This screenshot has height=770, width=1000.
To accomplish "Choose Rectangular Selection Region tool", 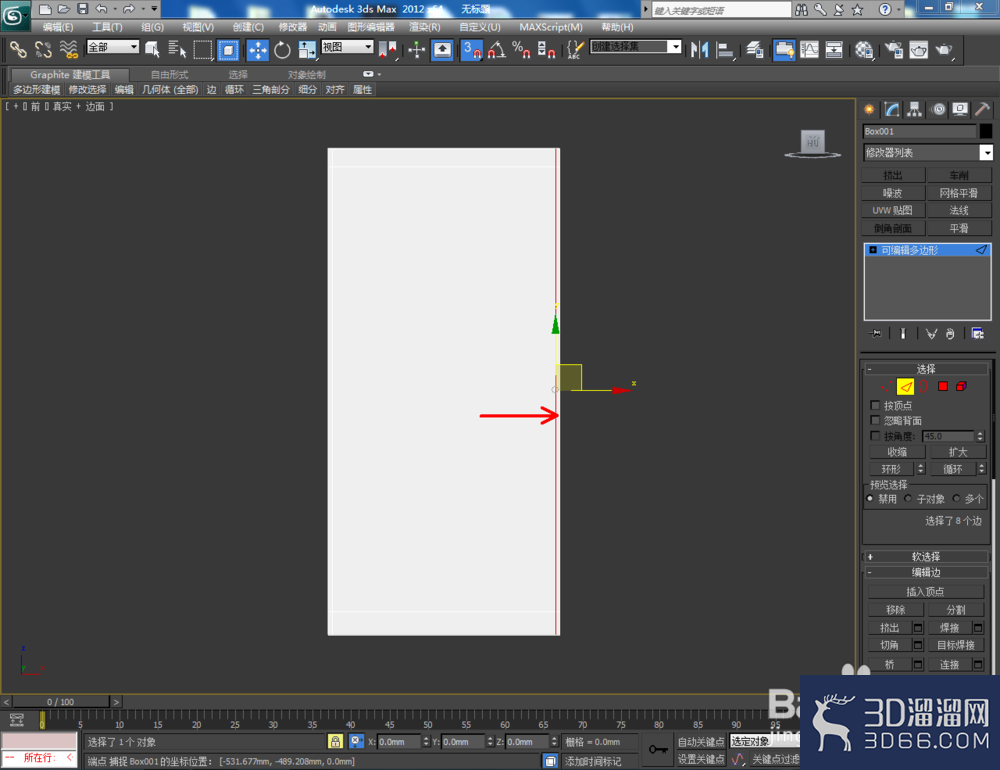I will pos(203,49).
